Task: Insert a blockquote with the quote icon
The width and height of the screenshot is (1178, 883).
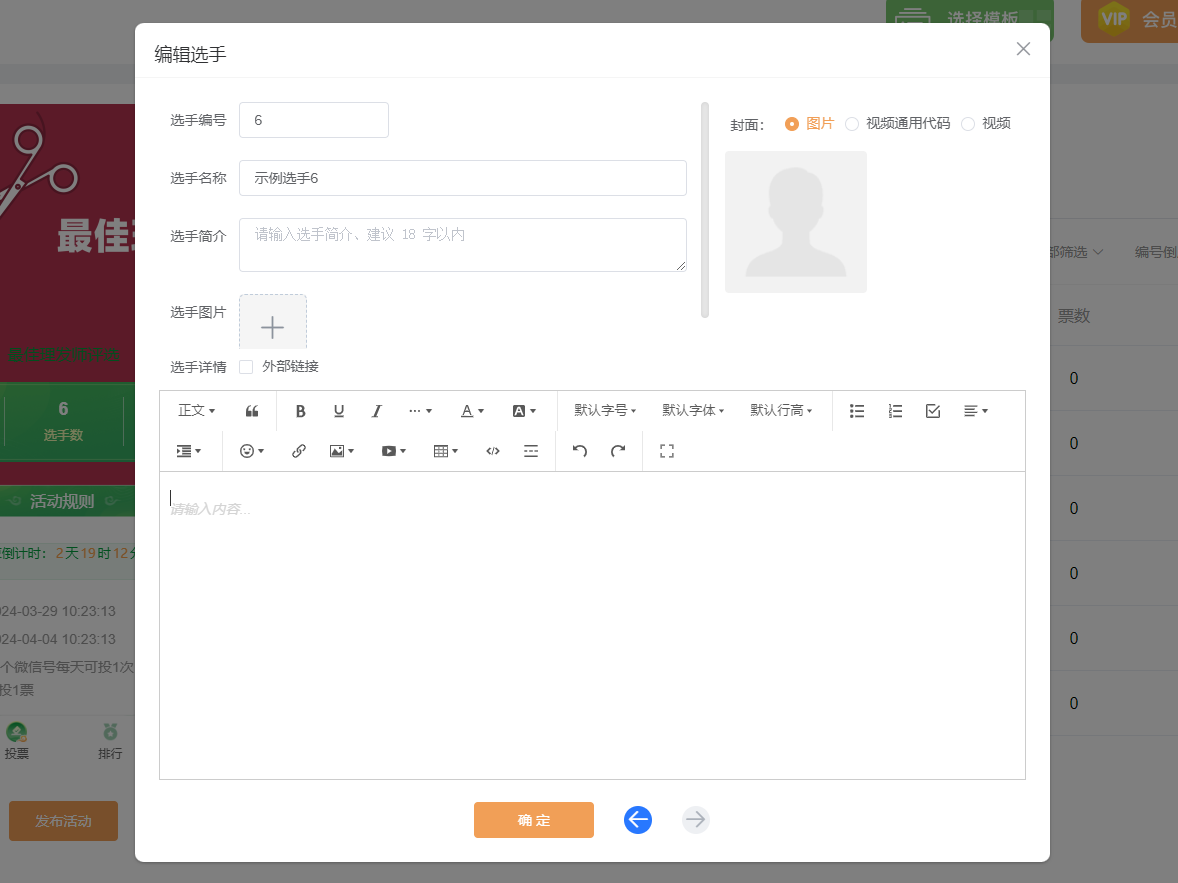Action: [252, 411]
